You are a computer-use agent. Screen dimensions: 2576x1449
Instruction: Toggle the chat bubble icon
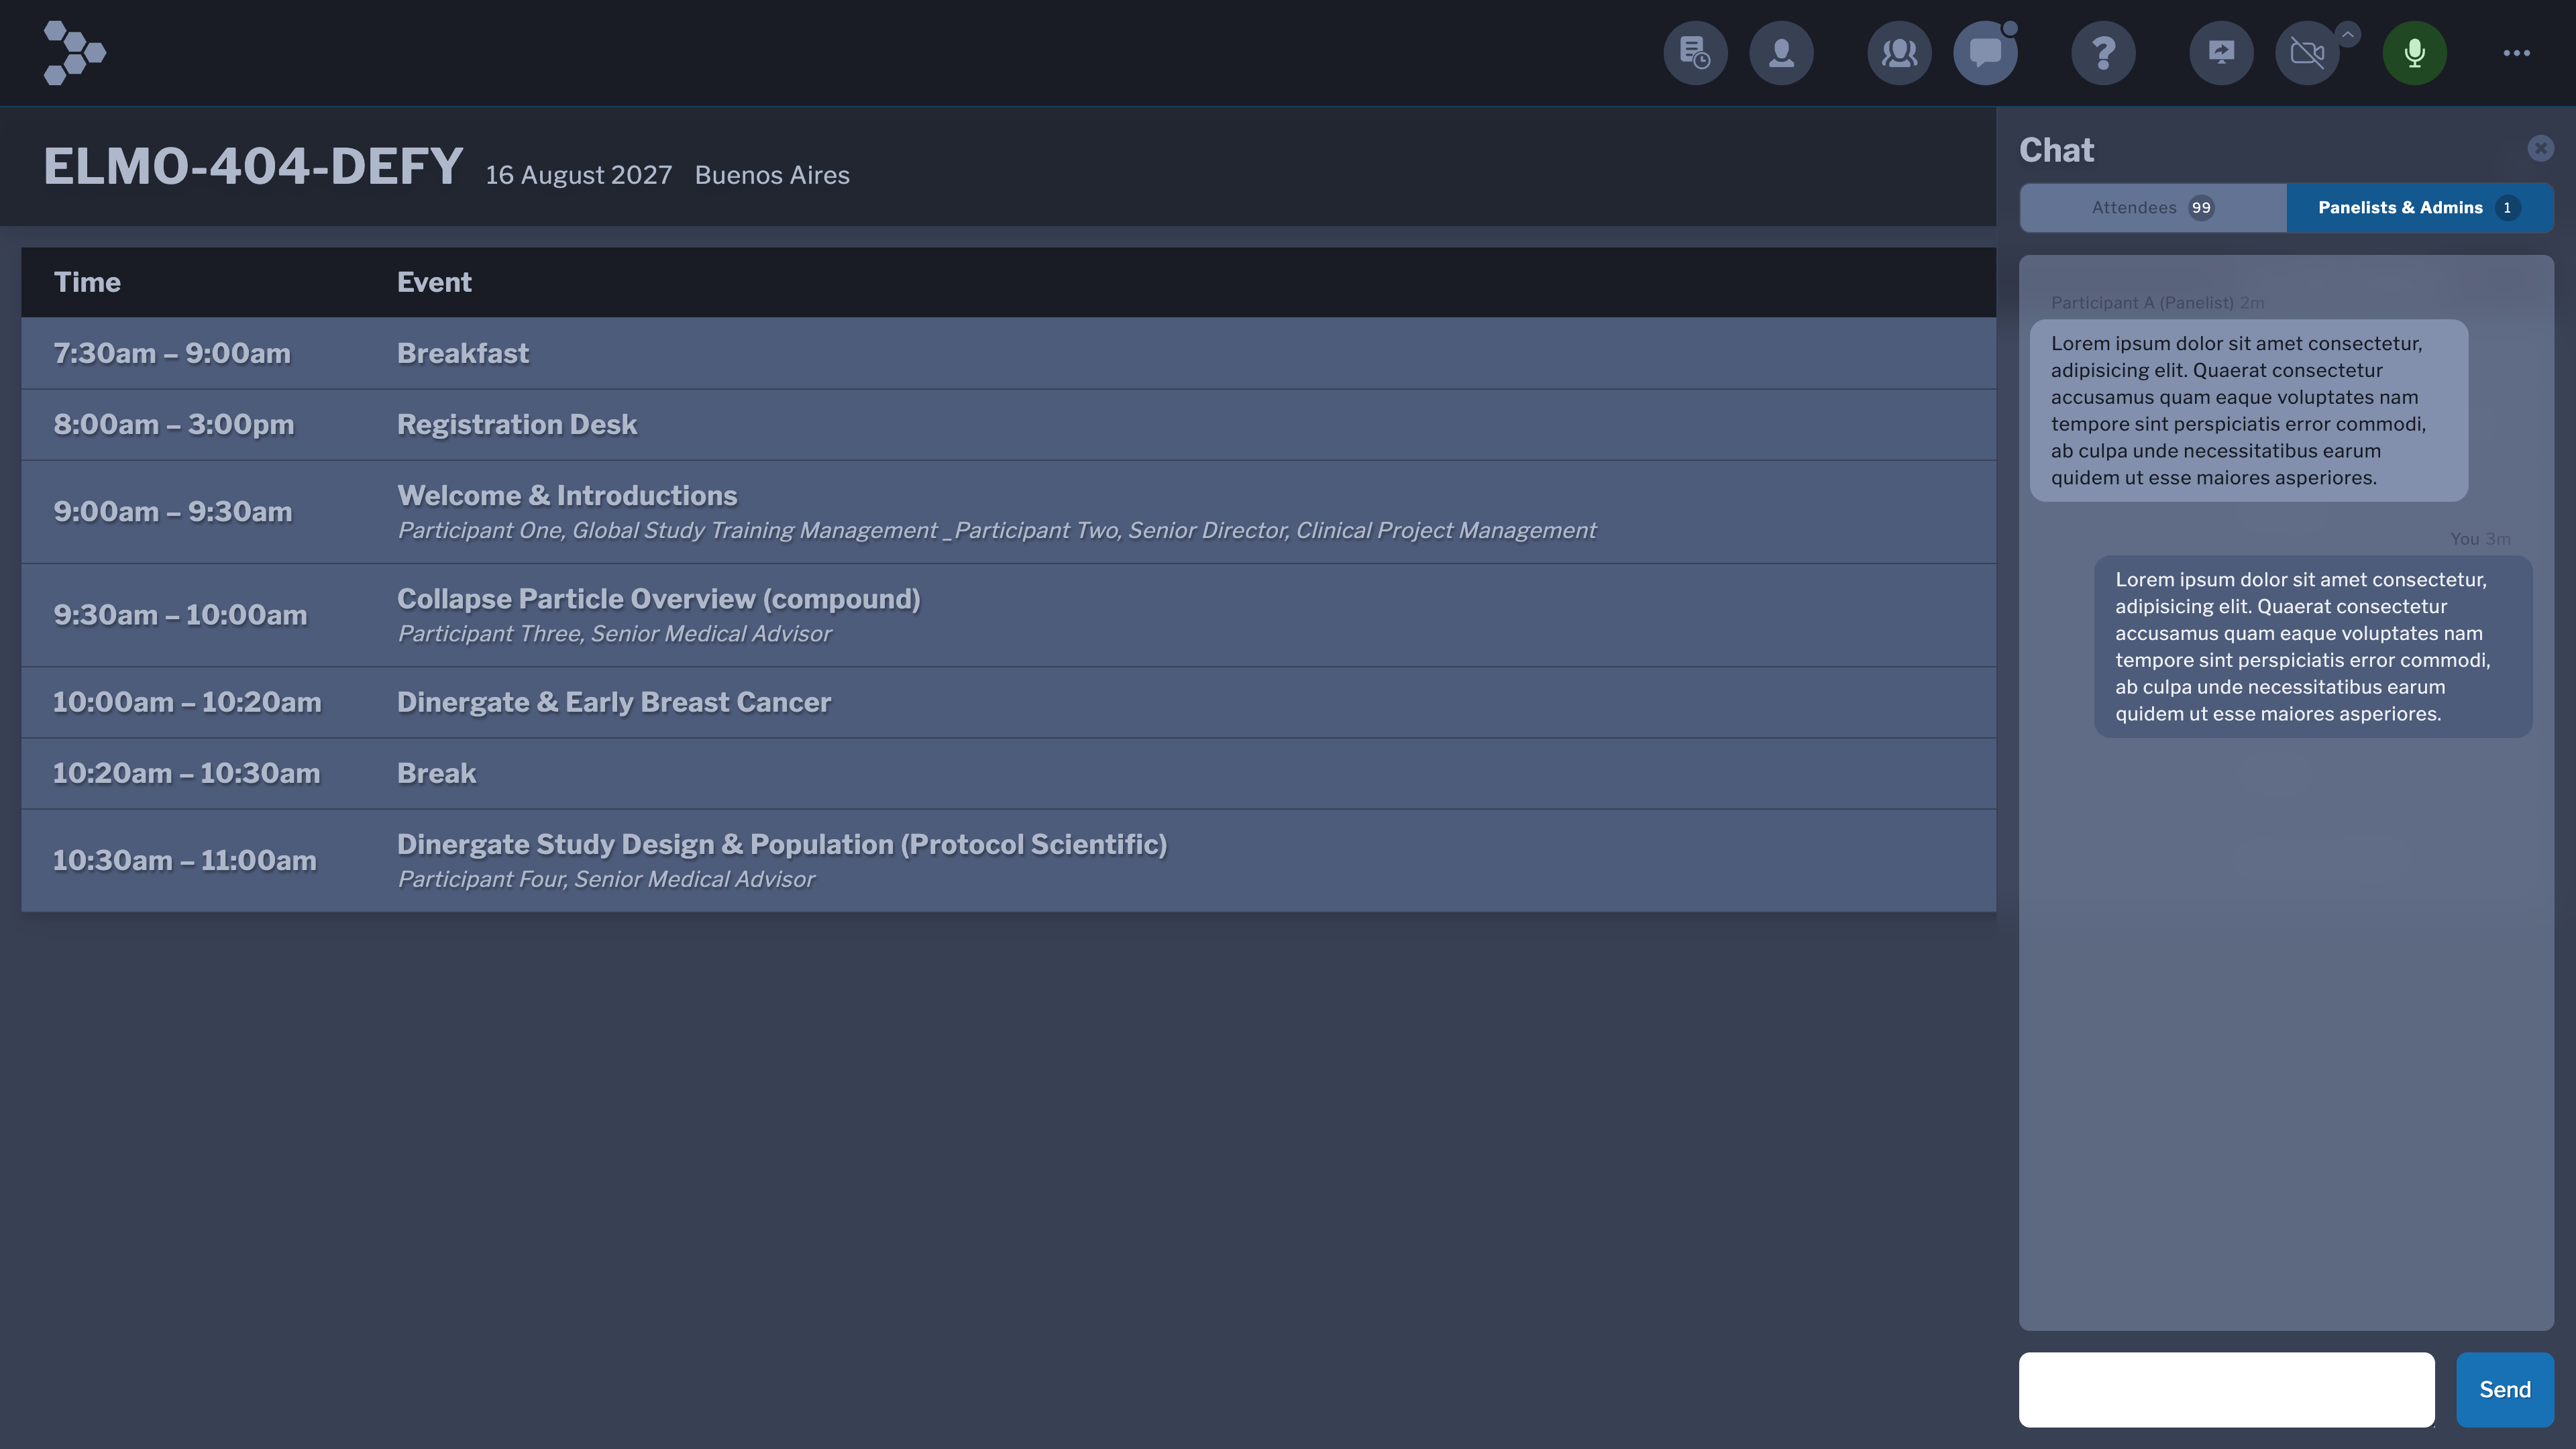coord(1985,53)
